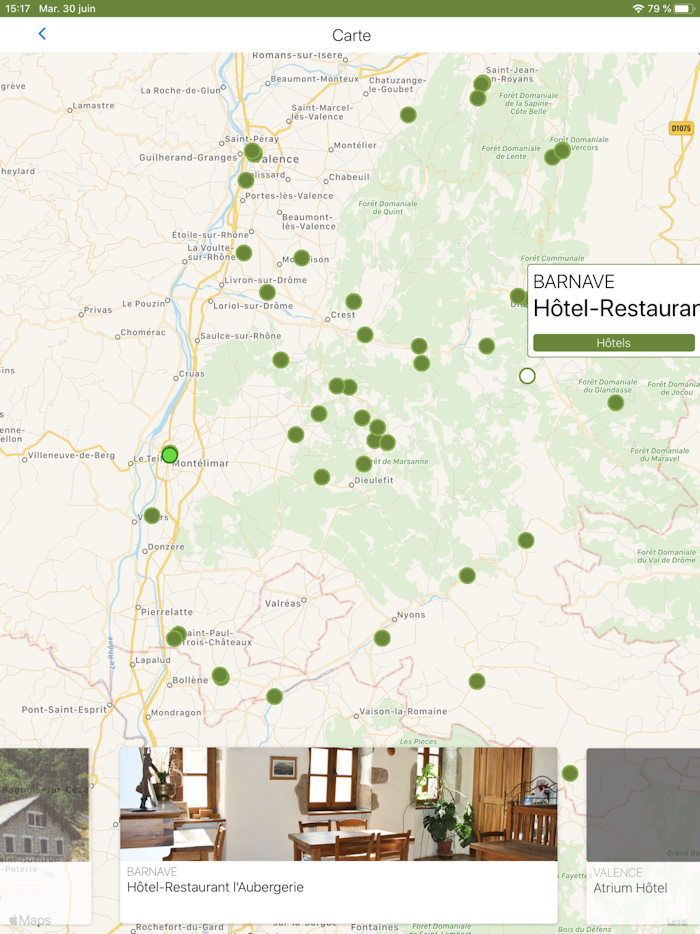
Task: Tap the pin near Saint-Jean-en-Royans
Action: coord(482,83)
